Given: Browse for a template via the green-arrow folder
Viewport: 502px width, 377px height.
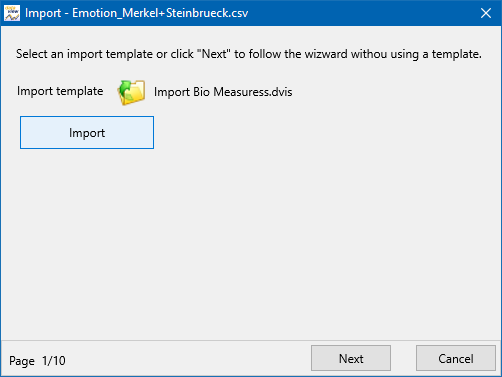Looking at the screenshot, I should (131, 92).
